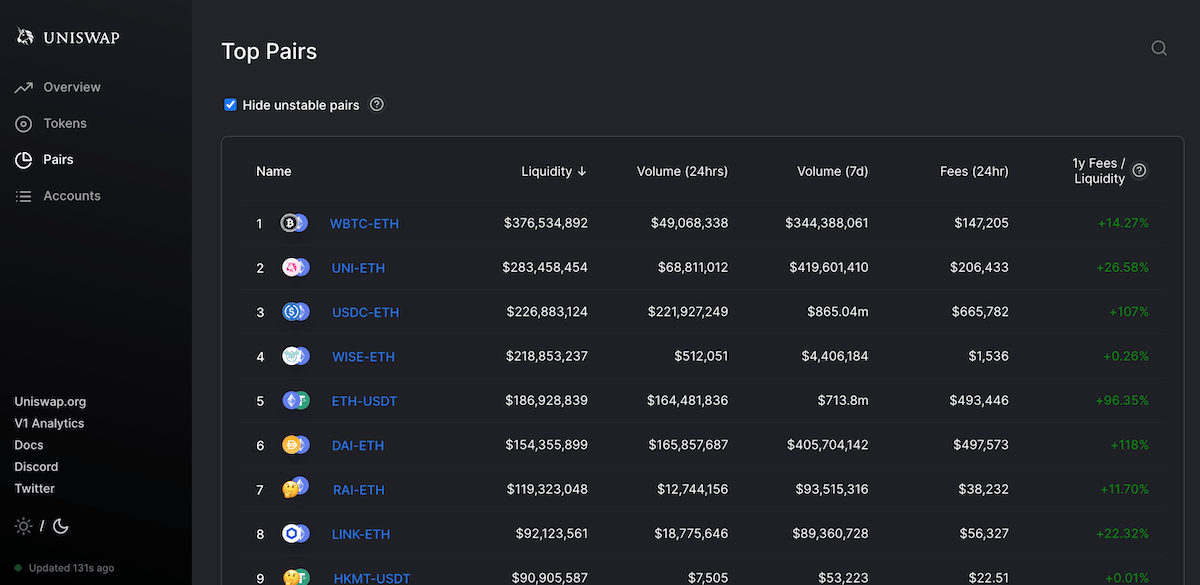Screen dimensions: 1200x585
Task: Sort pairs by Fees (24hr) header
Action: pyautogui.click(x=974, y=171)
